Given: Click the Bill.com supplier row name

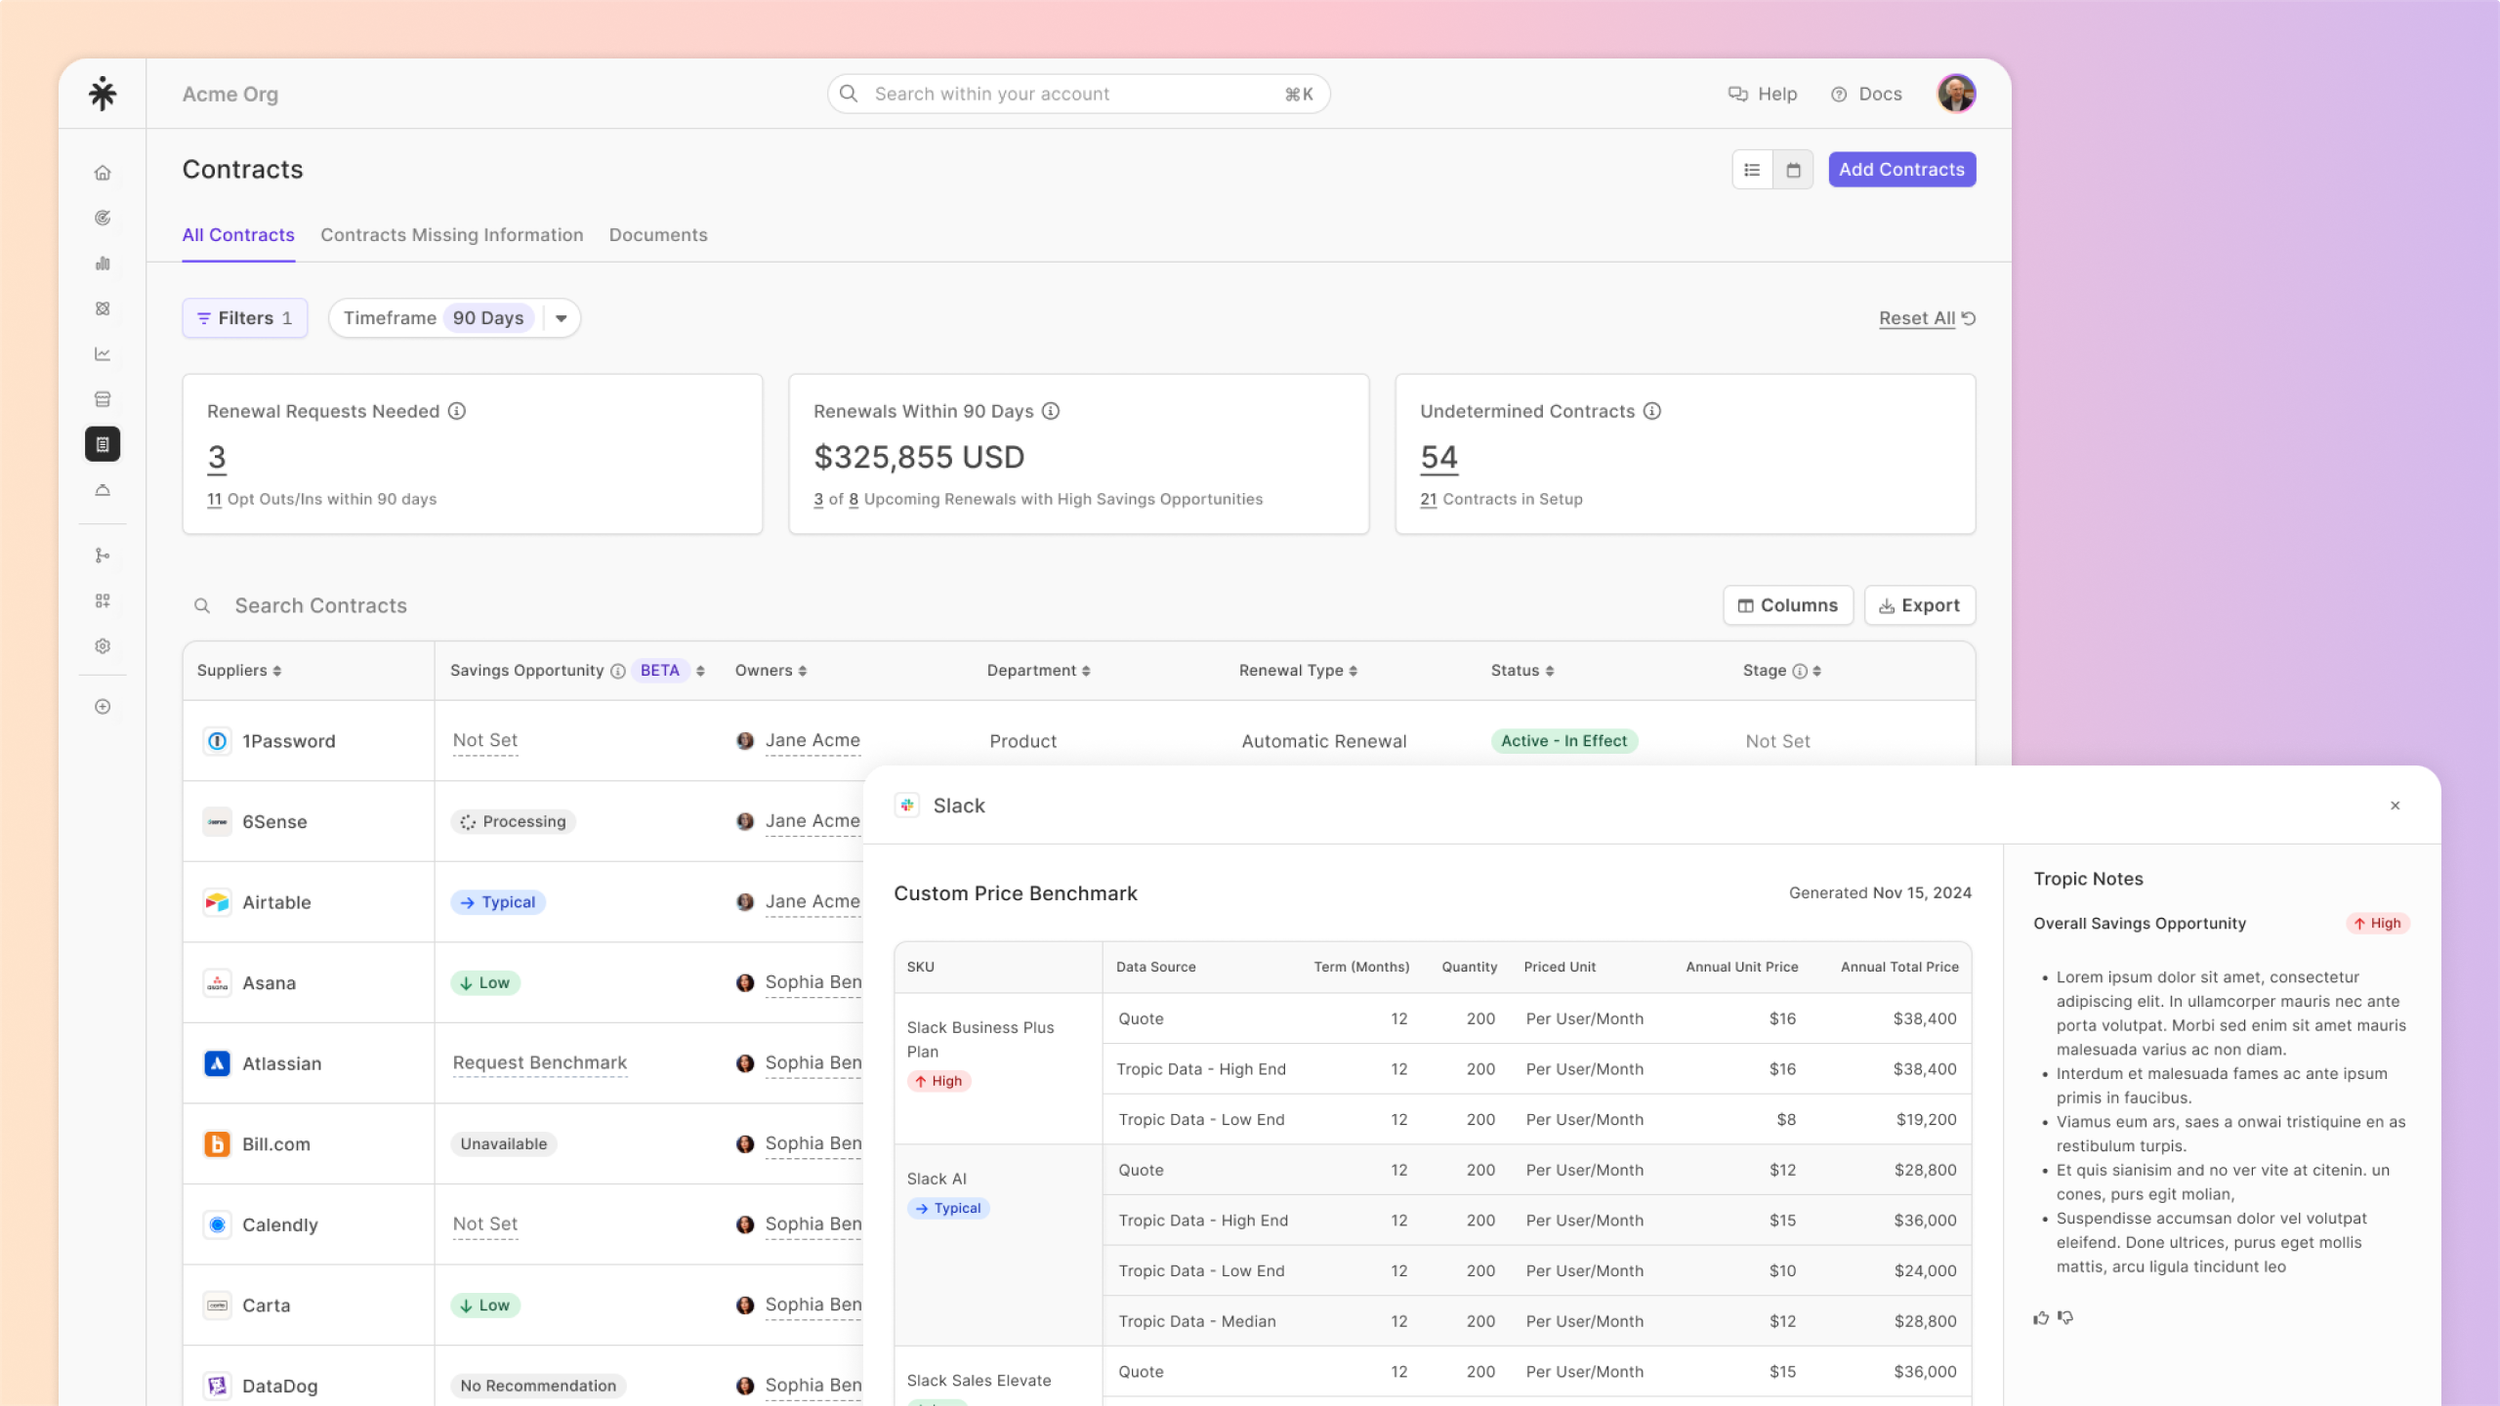Looking at the screenshot, I should click(276, 1144).
